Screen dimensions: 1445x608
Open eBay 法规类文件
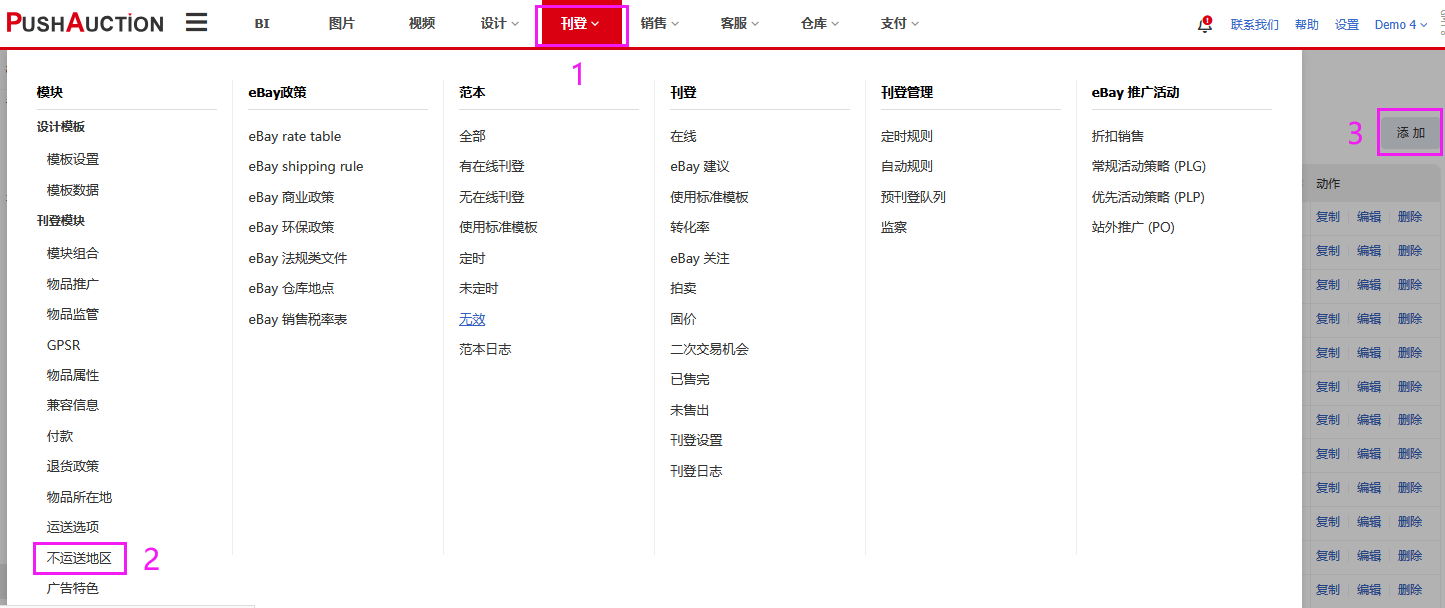(x=298, y=258)
